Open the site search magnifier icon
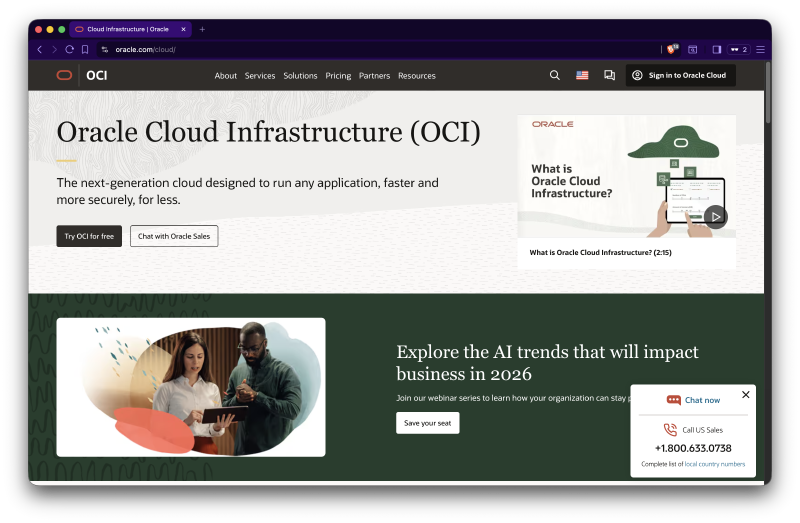 click(x=555, y=76)
